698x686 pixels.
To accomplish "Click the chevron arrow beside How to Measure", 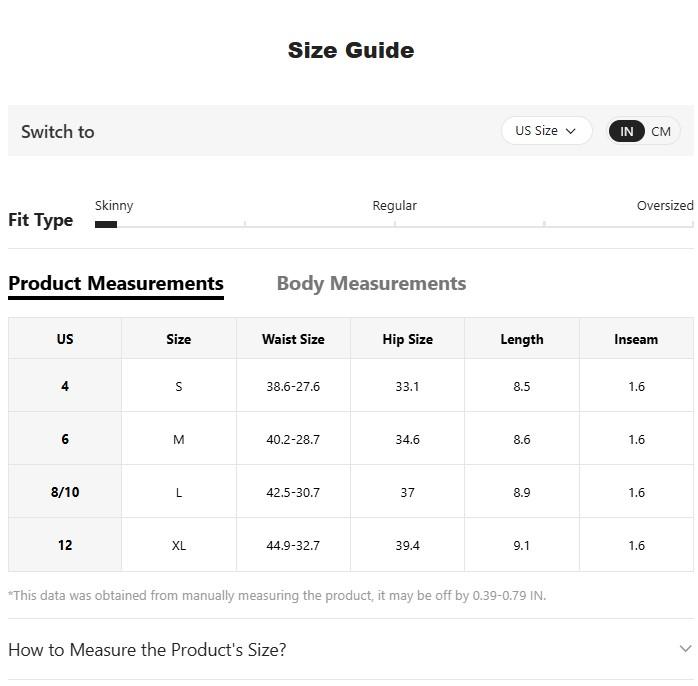I will pyautogui.click(x=685, y=649).
